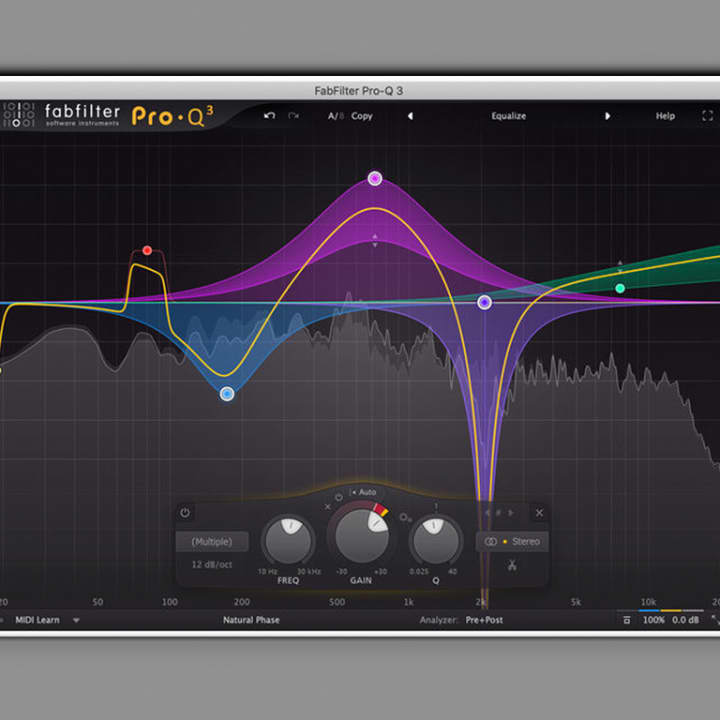Go to next band arrow
This screenshot has height=720, width=720.
(x=511, y=513)
